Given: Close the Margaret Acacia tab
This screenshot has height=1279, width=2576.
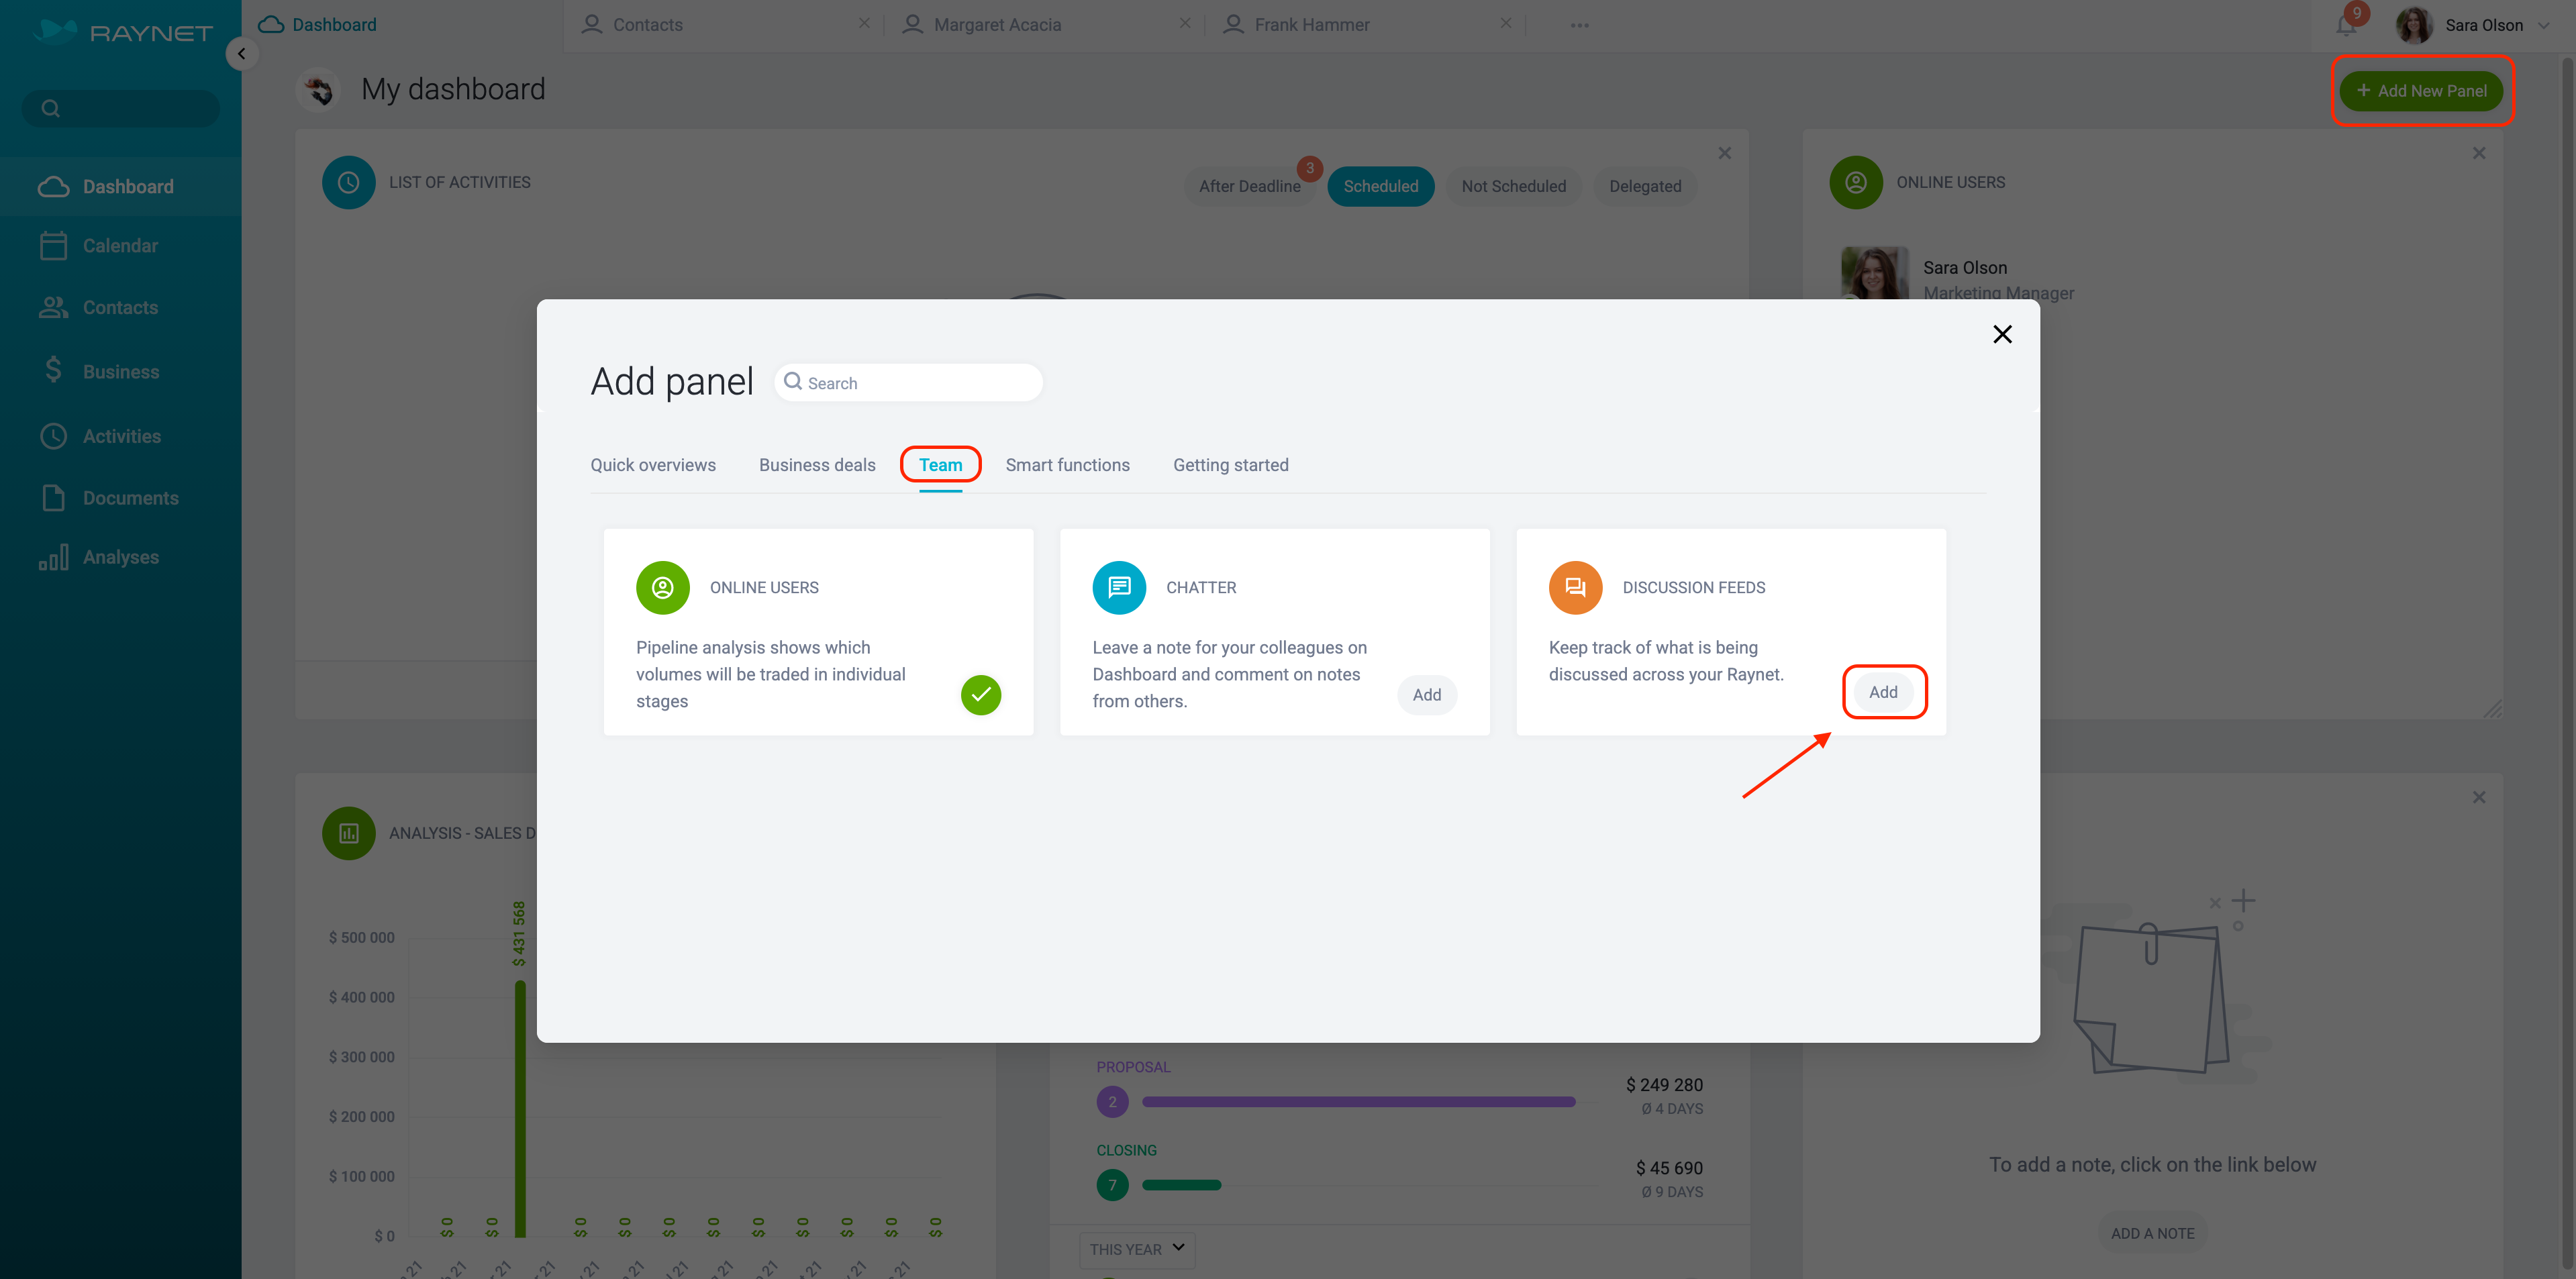Looking at the screenshot, I should coord(1185,24).
